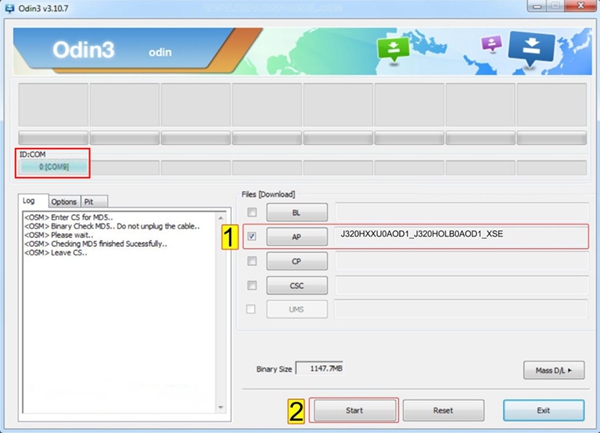This screenshot has height=433, width=600.
Task: Enable the BL file checkbox
Action: pyautogui.click(x=252, y=212)
